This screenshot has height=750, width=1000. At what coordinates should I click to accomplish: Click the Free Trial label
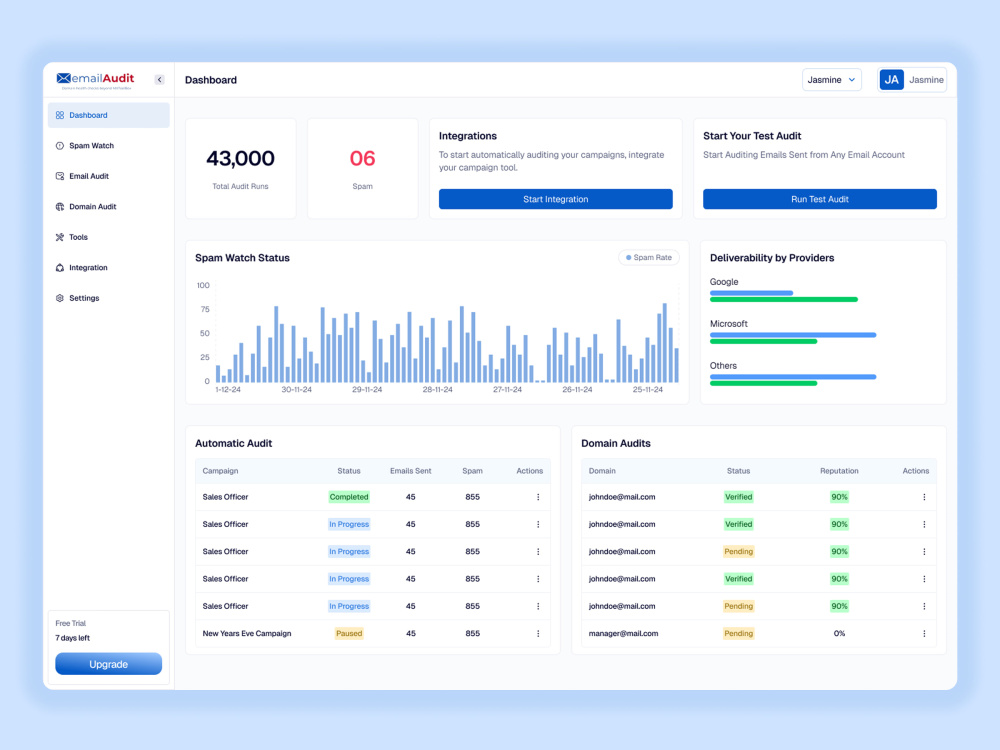click(x=70, y=623)
